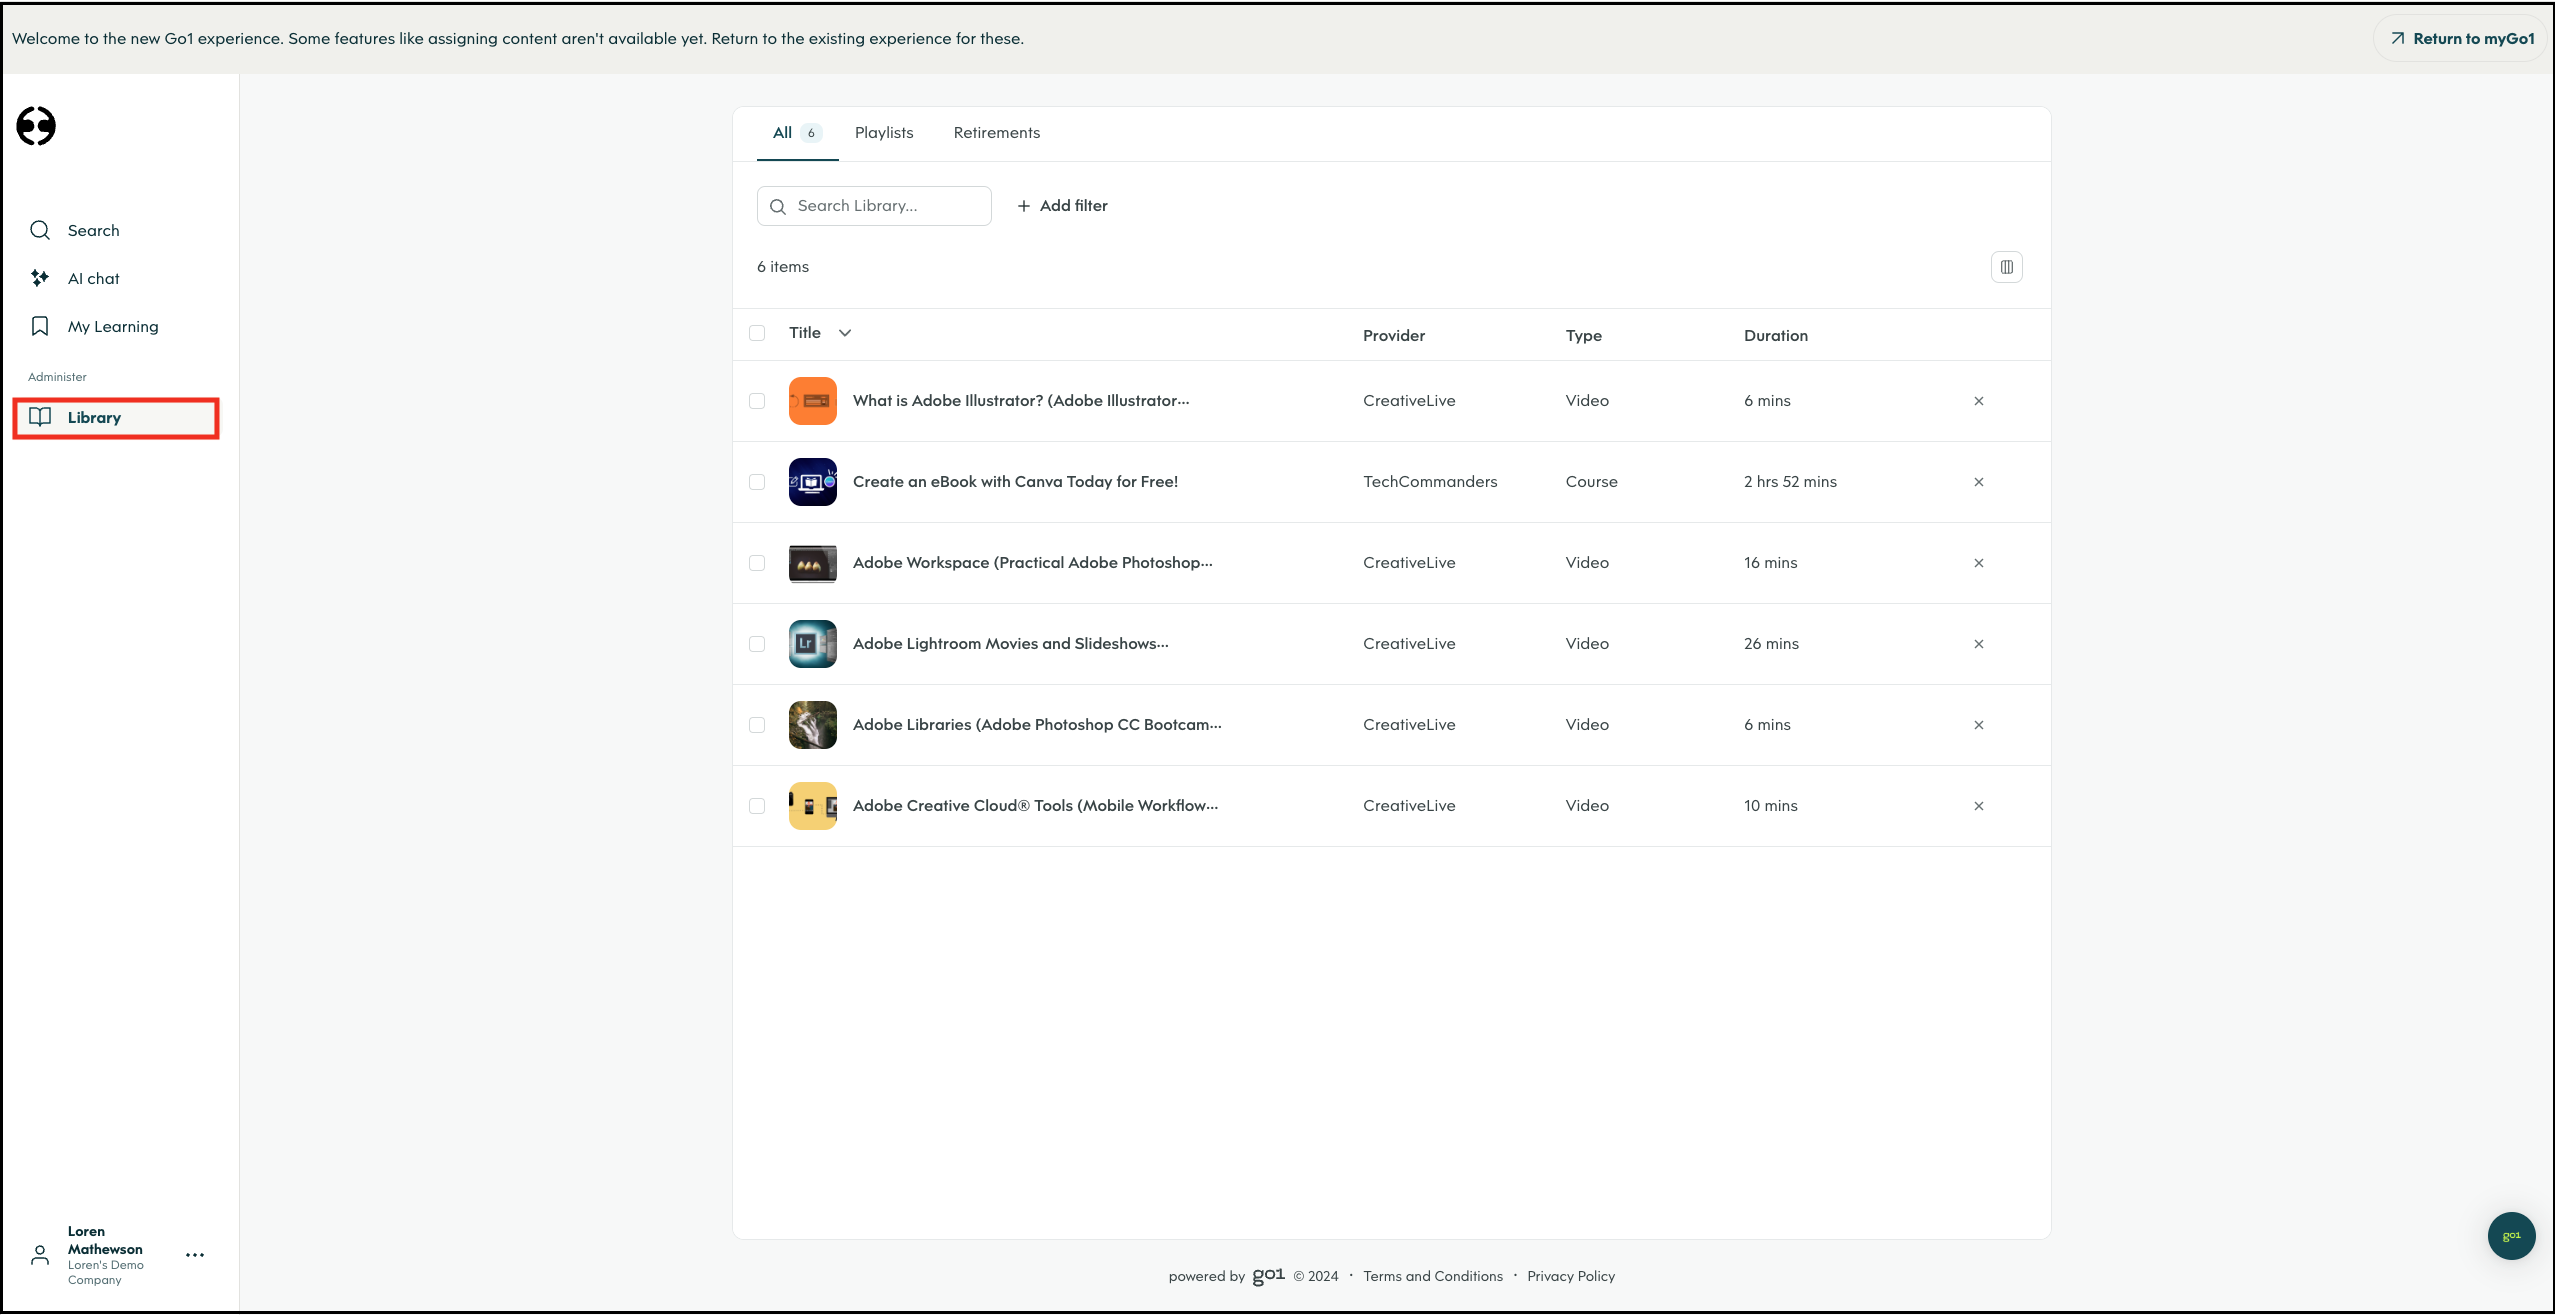
Task: Click the Type column header
Action: [1583, 336]
